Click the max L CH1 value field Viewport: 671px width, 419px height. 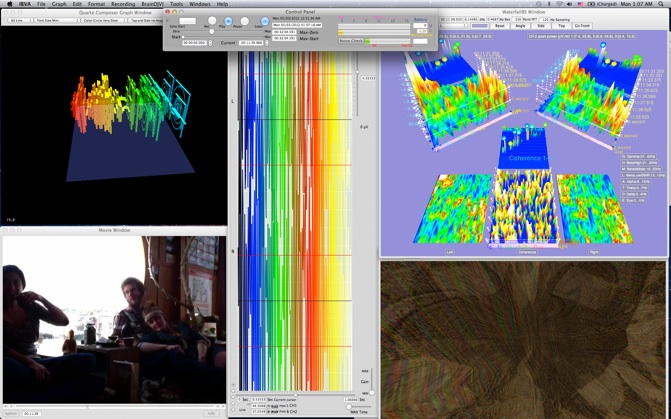point(258,405)
